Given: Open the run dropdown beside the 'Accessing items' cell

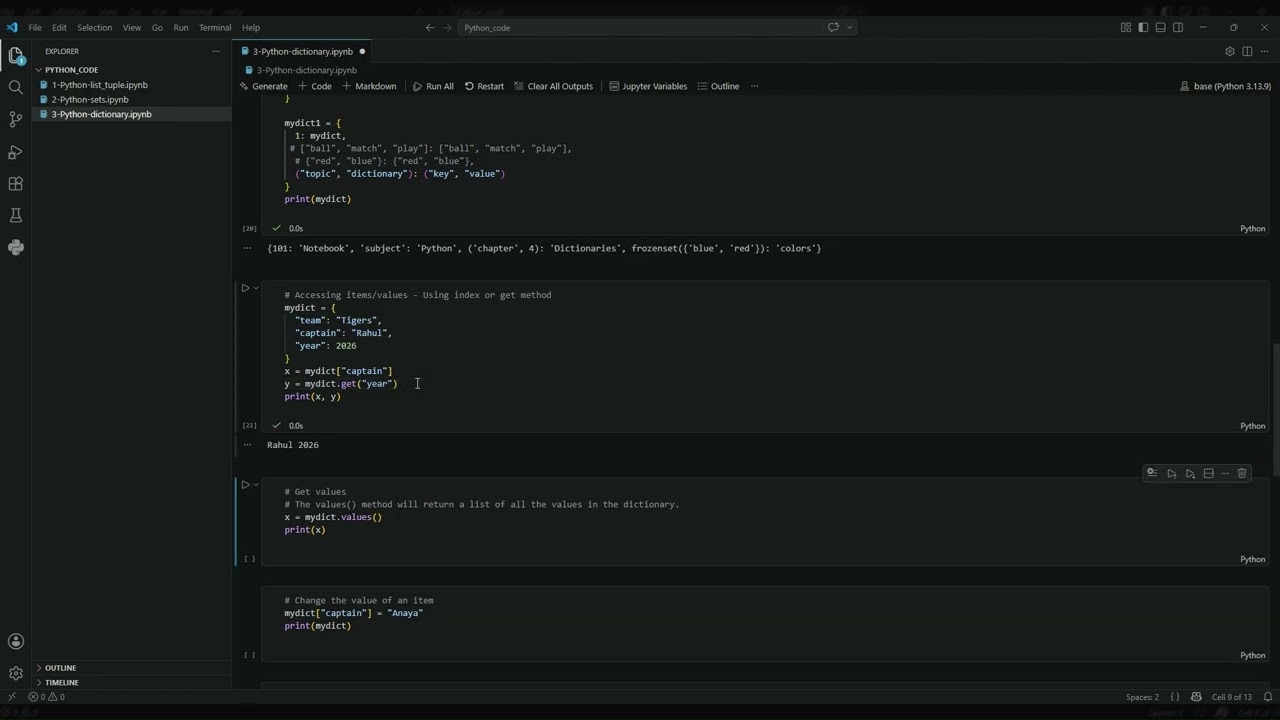Looking at the screenshot, I should pyautogui.click(x=256, y=288).
